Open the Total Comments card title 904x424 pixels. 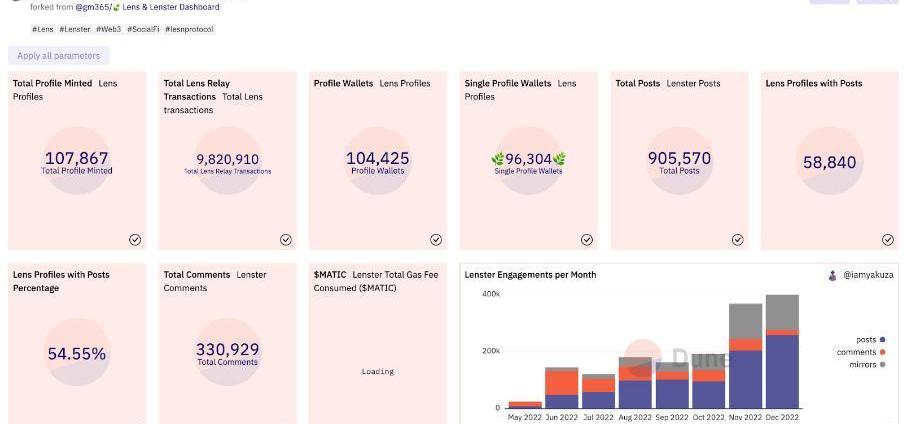197,274
